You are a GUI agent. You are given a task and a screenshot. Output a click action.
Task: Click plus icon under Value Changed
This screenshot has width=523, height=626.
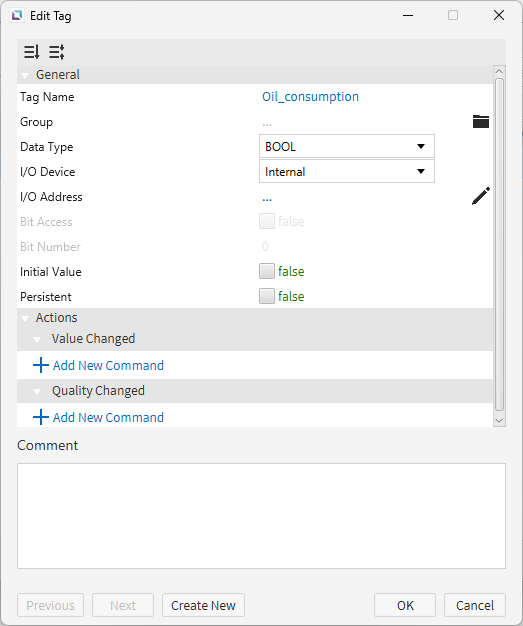41,365
